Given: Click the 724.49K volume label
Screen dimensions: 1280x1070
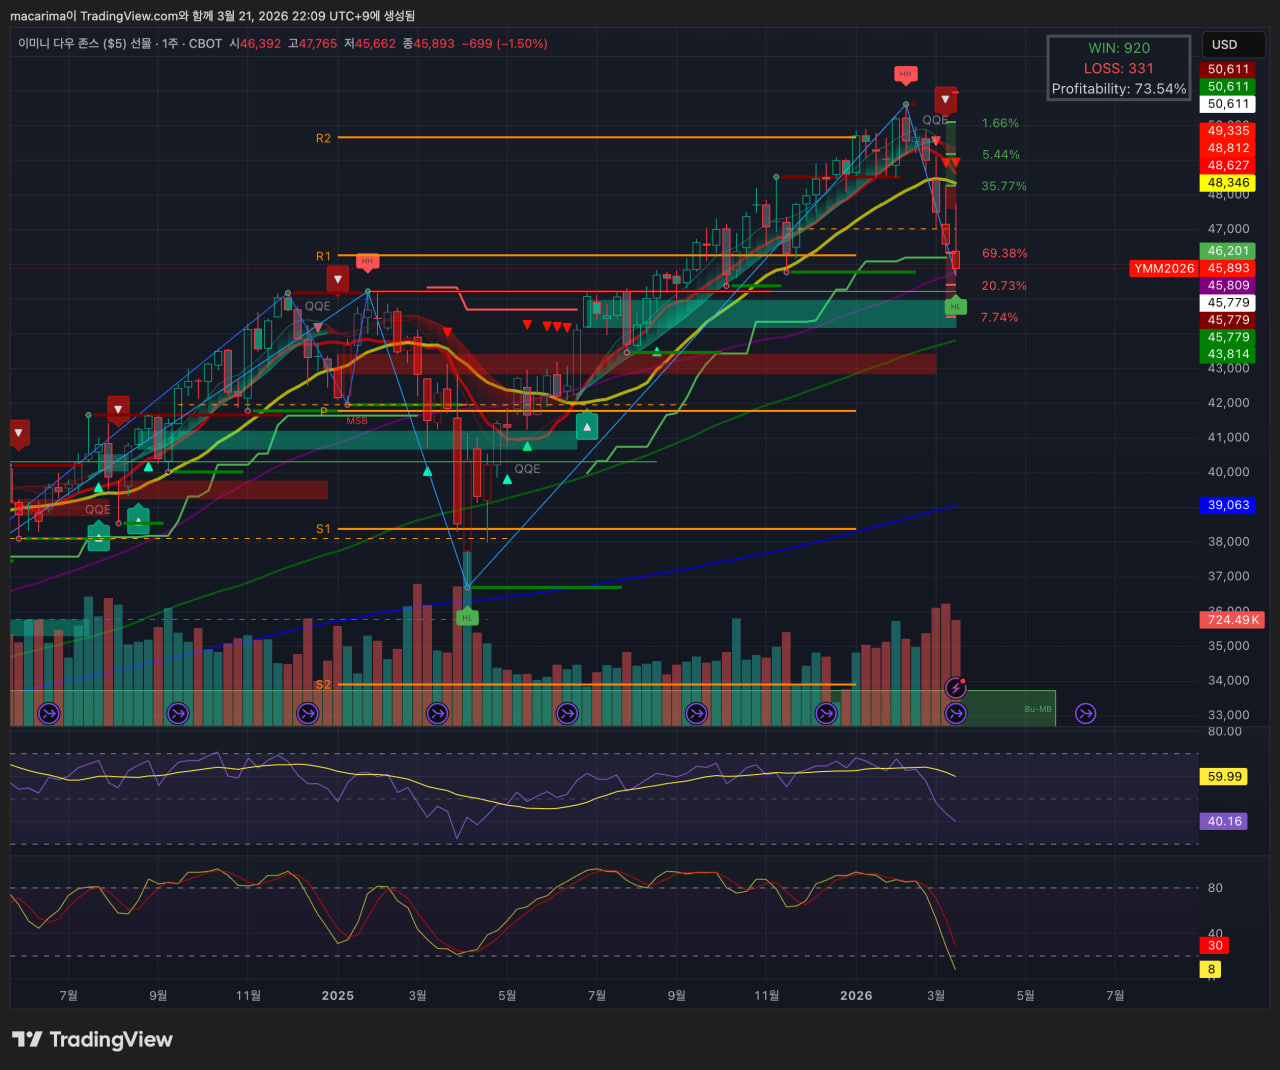Looking at the screenshot, I should [x=1232, y=620].
